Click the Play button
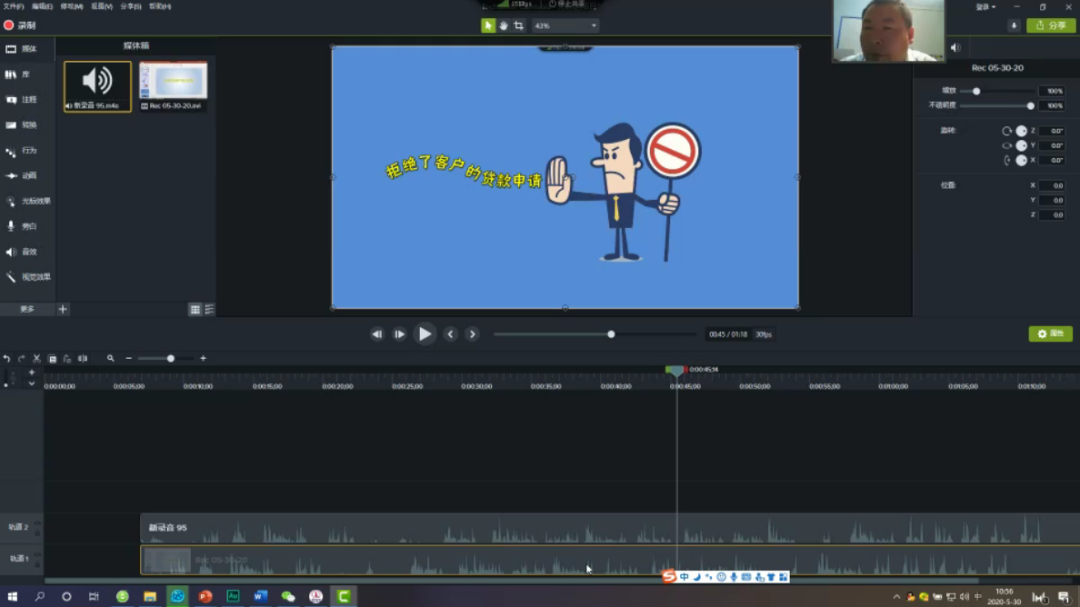Screen dimensions: 1080x607 coord(425,334)
